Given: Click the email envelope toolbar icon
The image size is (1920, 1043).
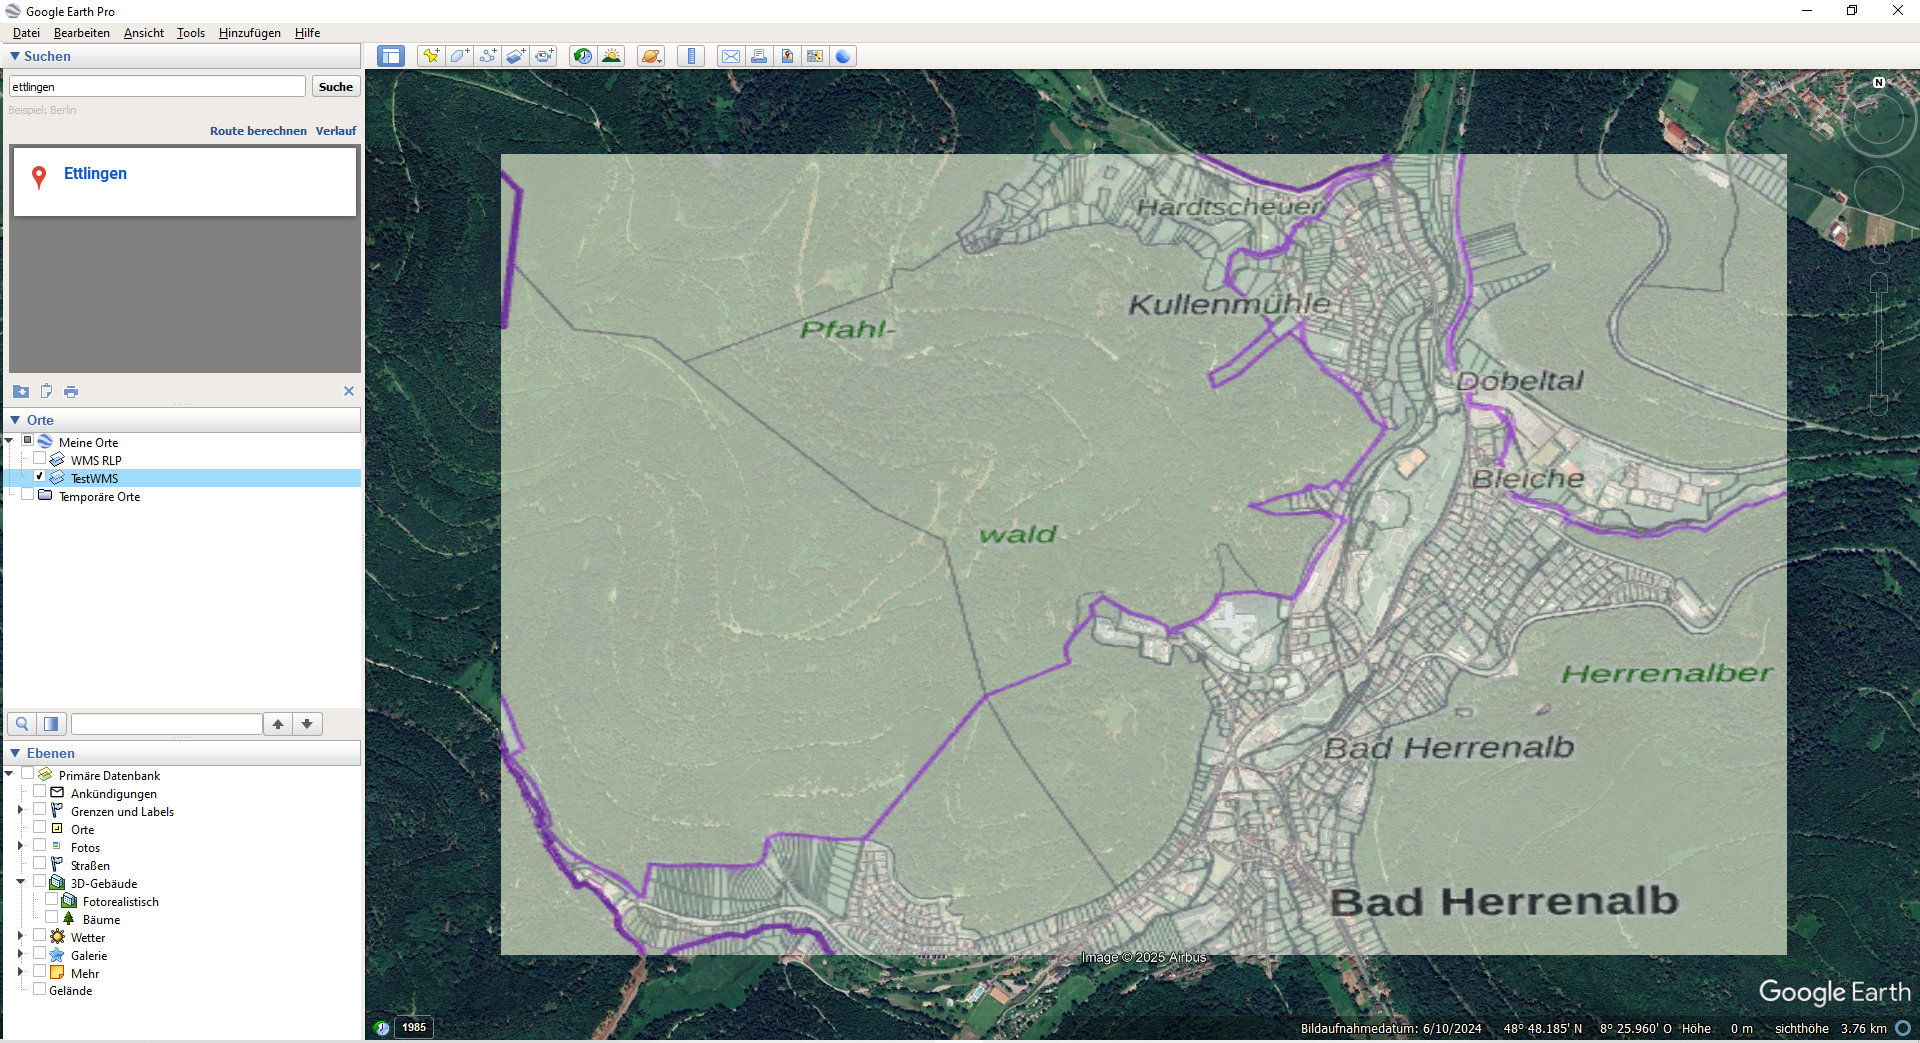Looking at the screenshot, I should coord(731,56).
